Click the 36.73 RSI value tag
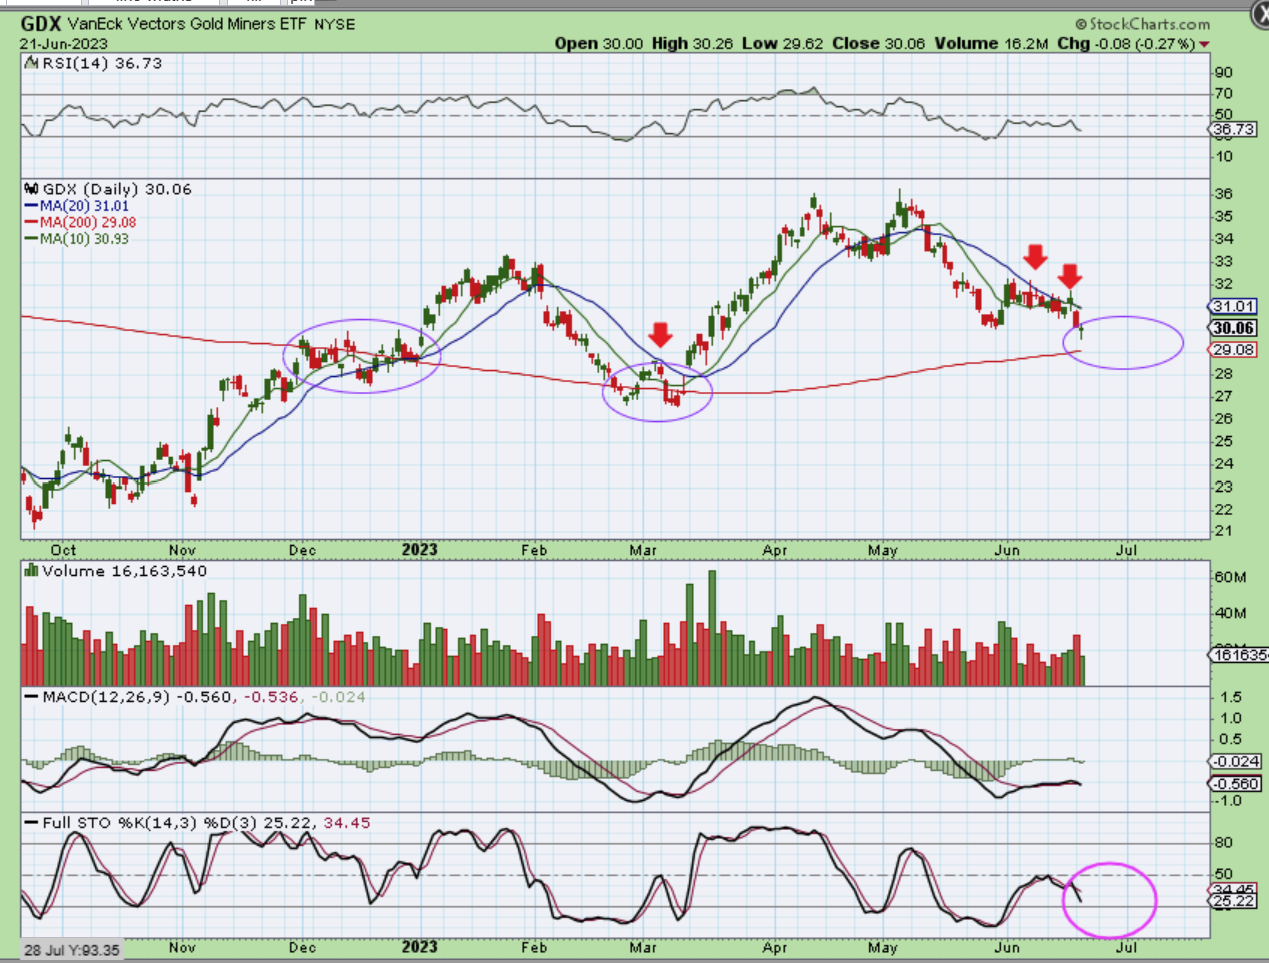The width and height of the screenshot is (1269, 963). click(1233, 130)
